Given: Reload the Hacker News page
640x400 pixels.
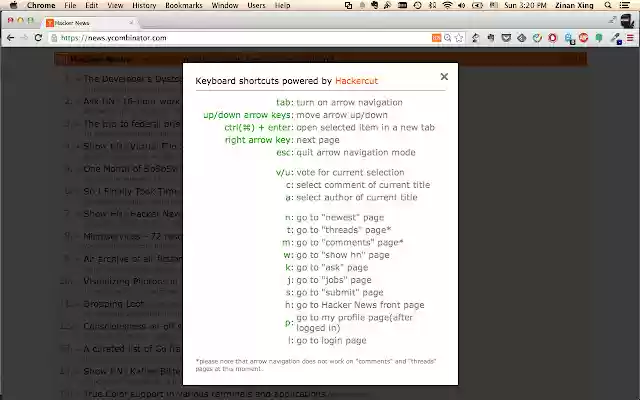Looking at the screenshot, I should (38, 38).
